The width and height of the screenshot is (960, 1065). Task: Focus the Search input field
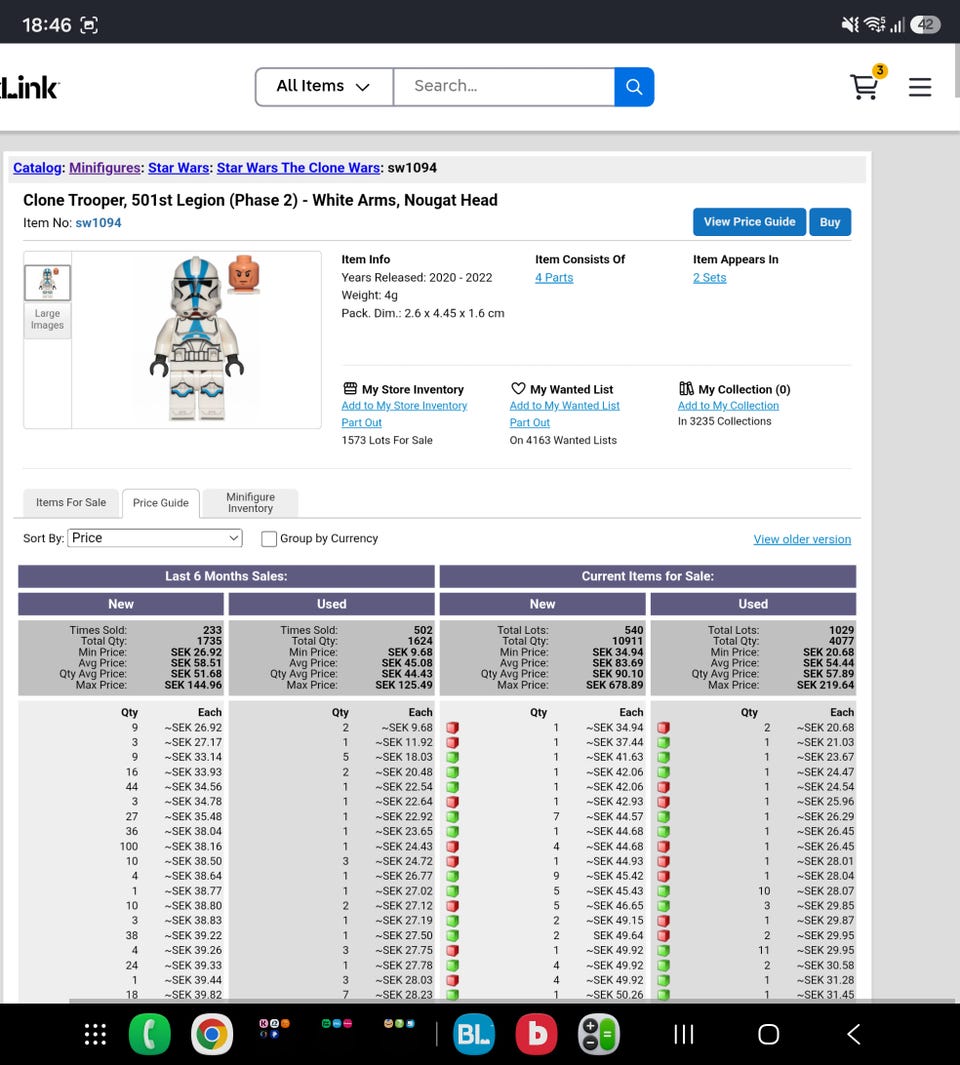point(504,86)
